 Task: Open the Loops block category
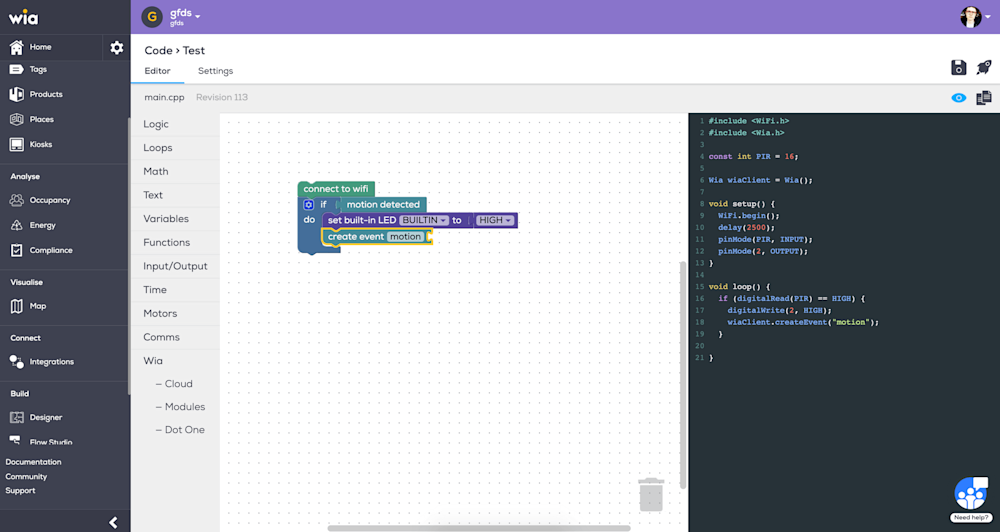point(158,148)
